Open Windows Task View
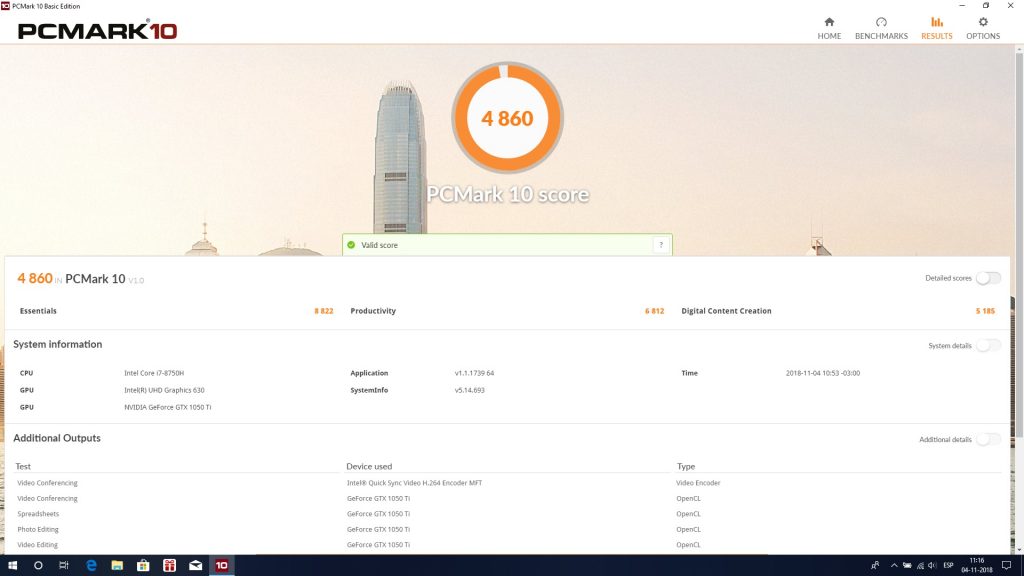 point(64,565)
